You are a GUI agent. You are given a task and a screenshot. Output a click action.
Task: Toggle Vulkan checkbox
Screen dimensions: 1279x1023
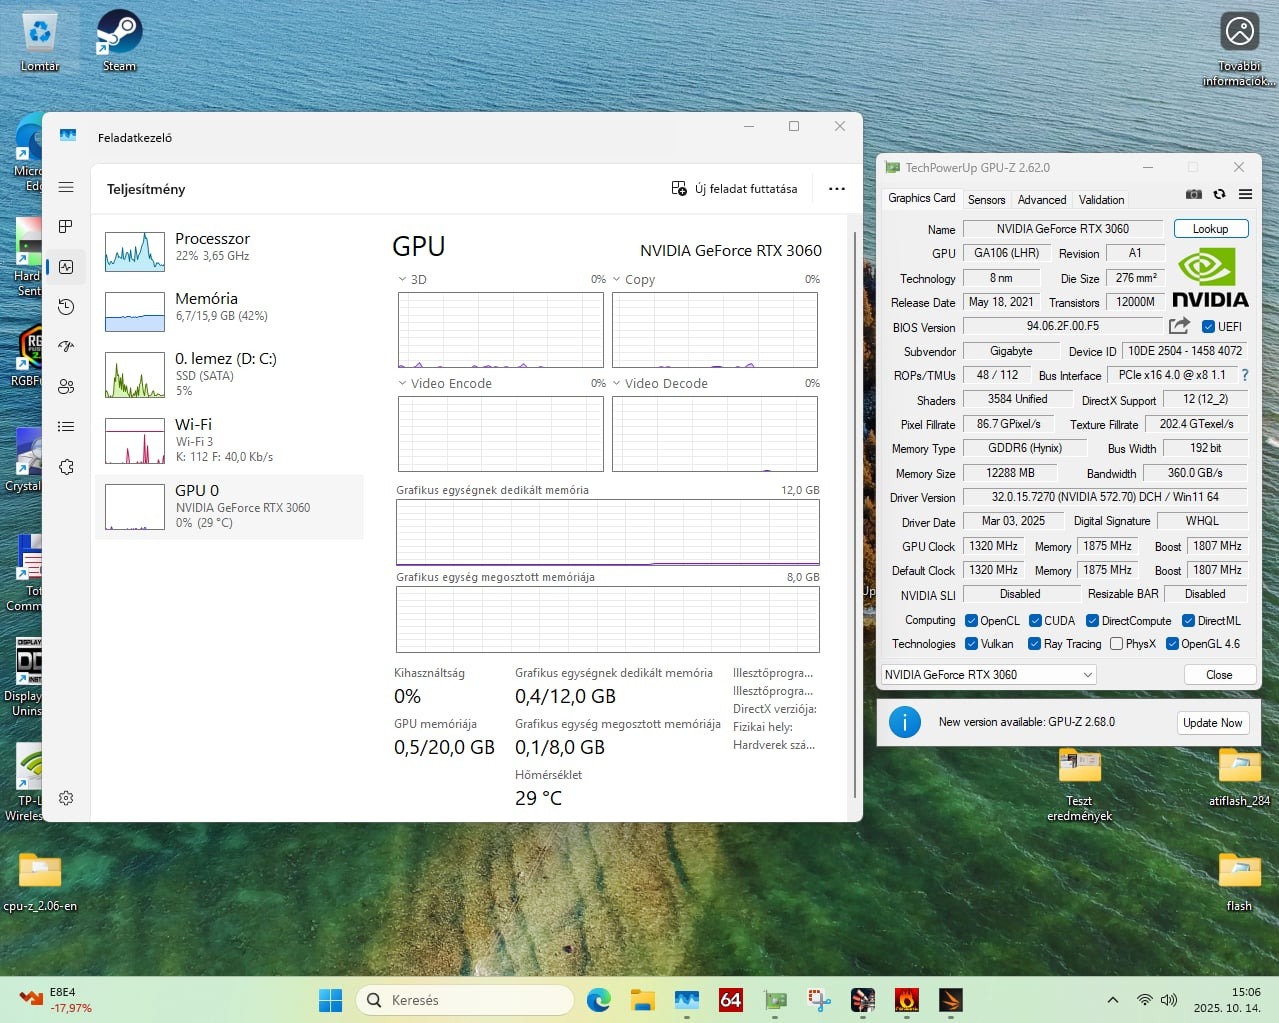(971, 644)
